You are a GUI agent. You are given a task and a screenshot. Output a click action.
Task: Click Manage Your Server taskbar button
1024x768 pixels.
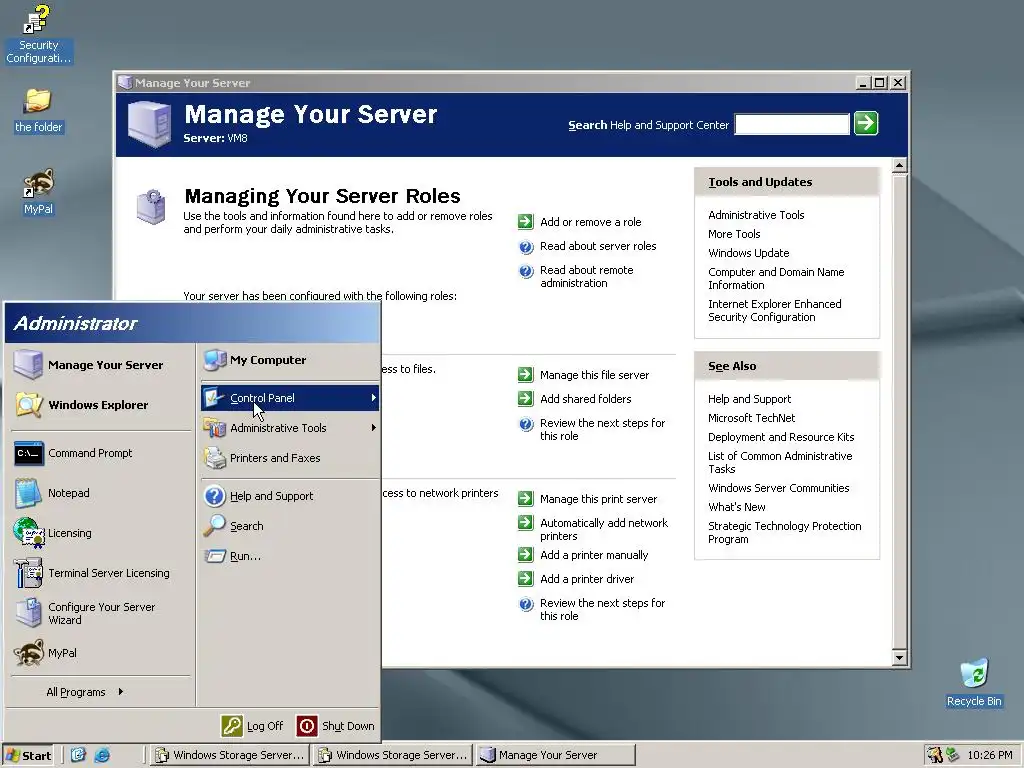555,755
